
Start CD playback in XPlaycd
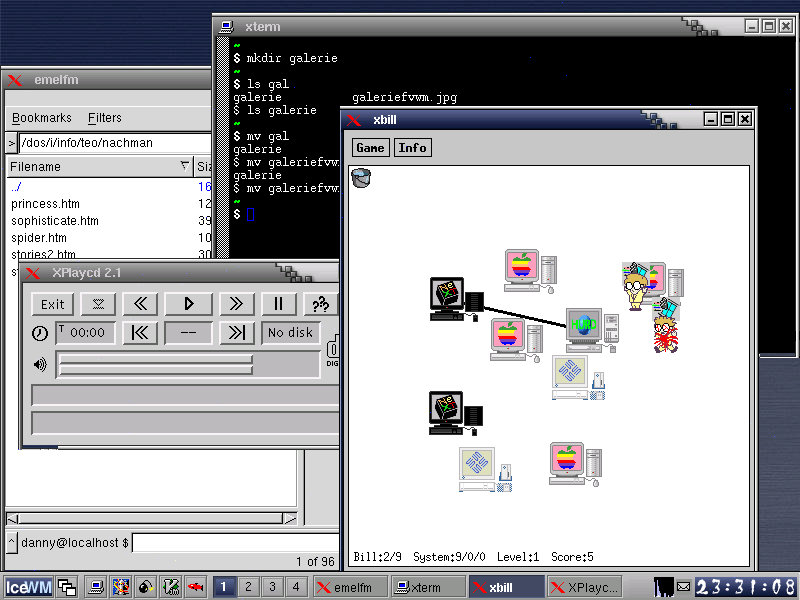pyautogui.click(x=188, y=304)
